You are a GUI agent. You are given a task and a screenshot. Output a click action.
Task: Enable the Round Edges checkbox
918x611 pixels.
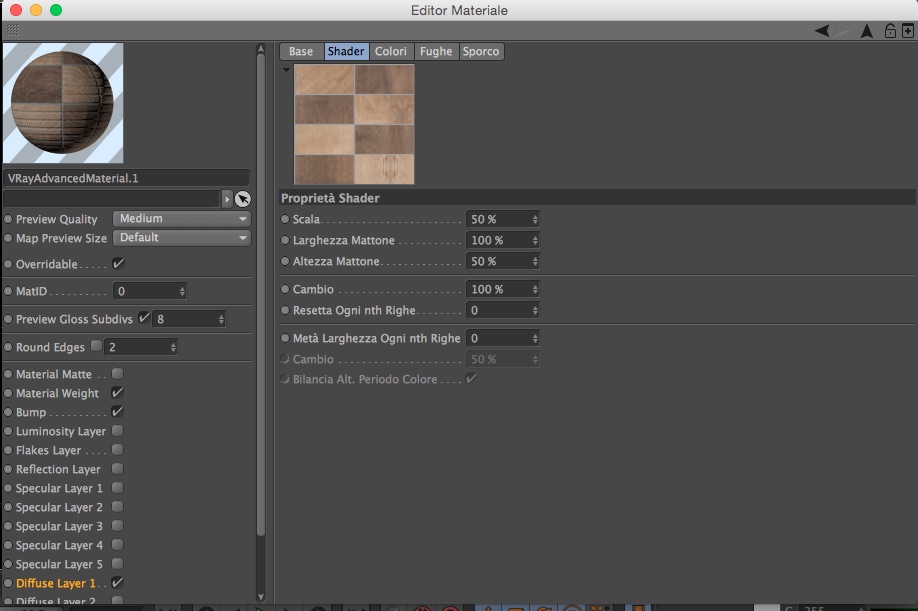pyautogui.click(x=97, y=346)
